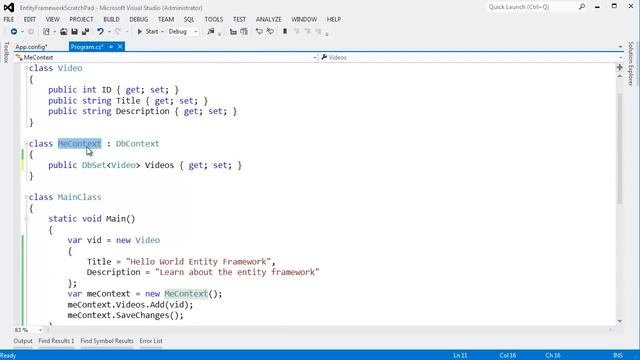The height and width of the screenshot is (360, 640).
Task: Open the PROJECT menu
Action: 81,19
